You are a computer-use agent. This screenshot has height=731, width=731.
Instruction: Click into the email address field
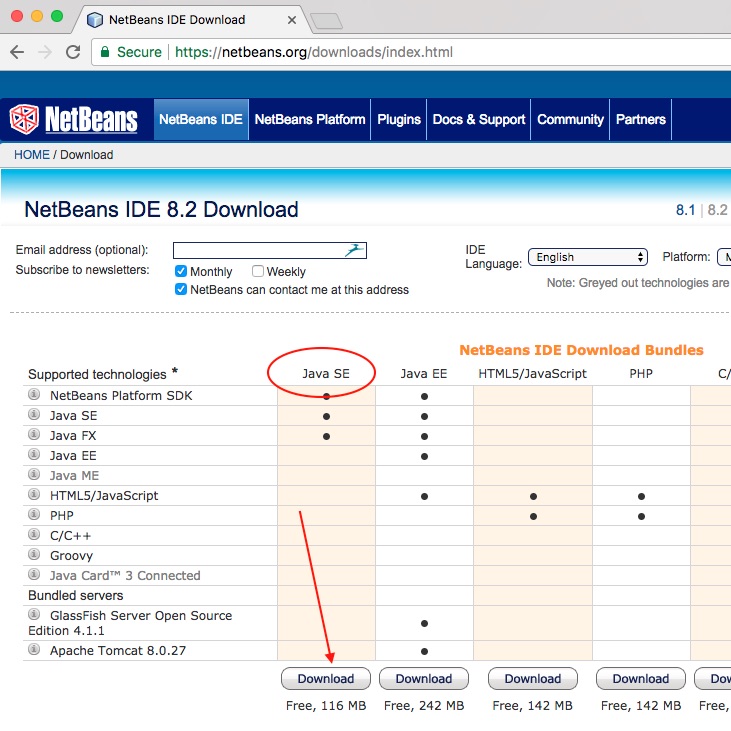pos(269,250)
